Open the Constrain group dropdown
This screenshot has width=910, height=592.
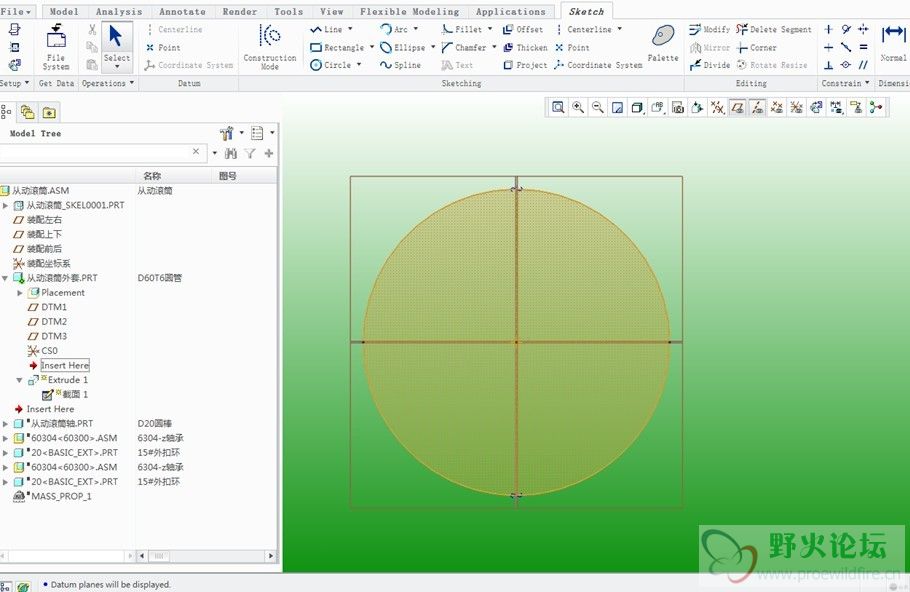[847, 84]
